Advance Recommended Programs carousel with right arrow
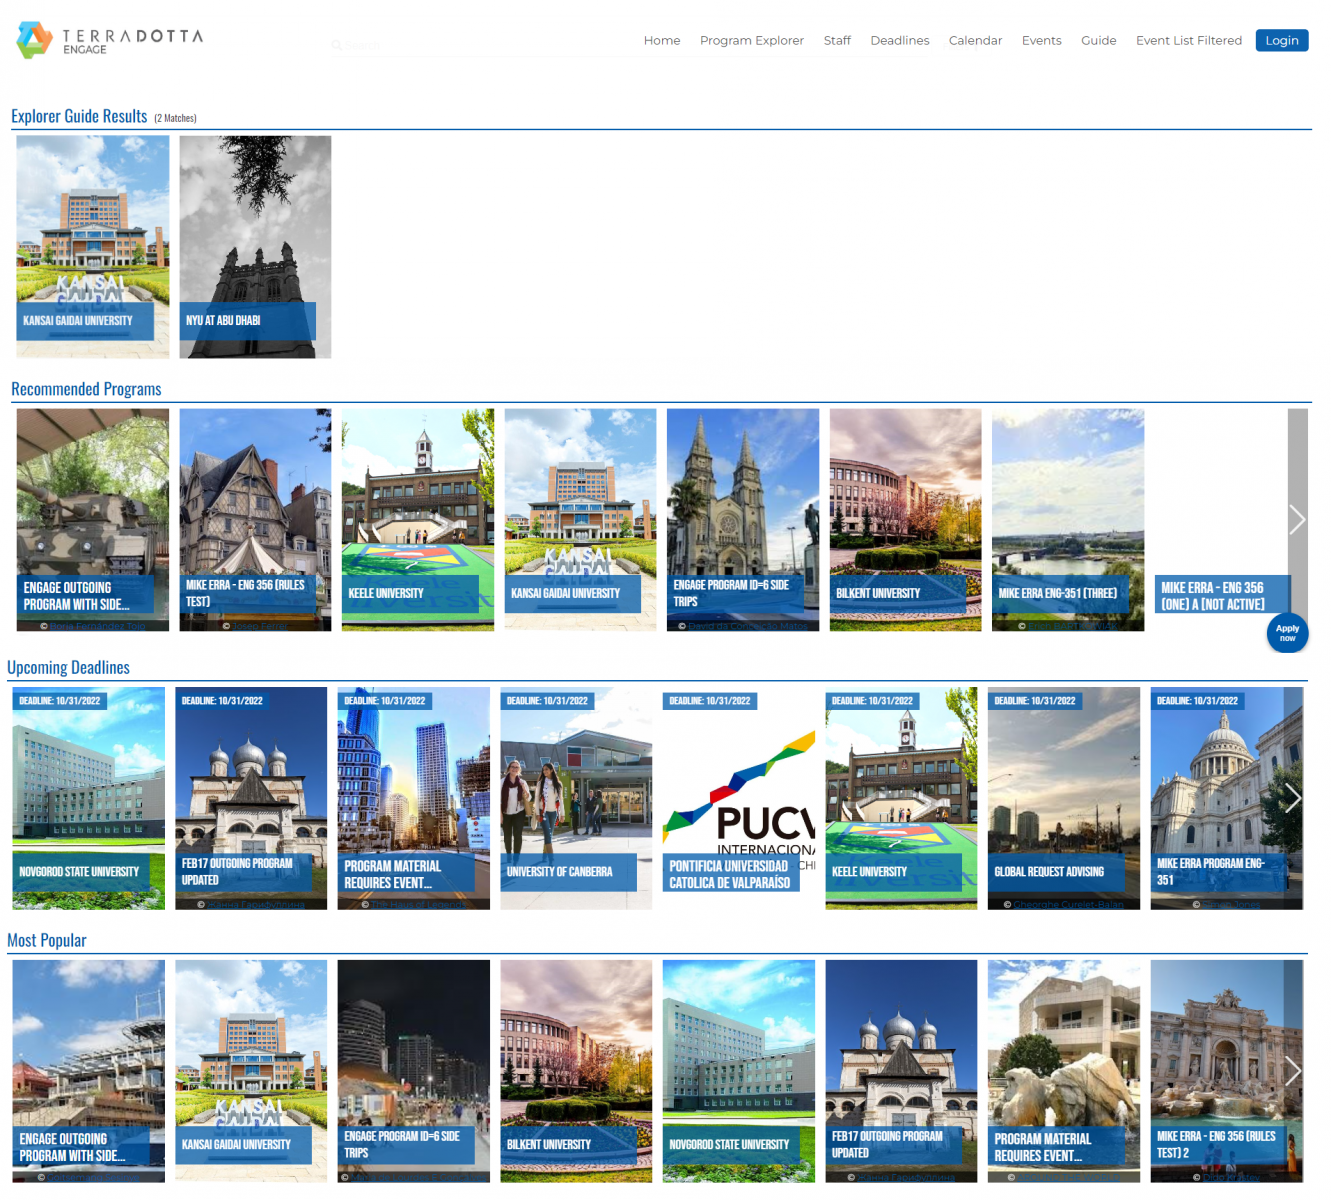This screenshot has width=1331, height=1200. click(1297, 520)
